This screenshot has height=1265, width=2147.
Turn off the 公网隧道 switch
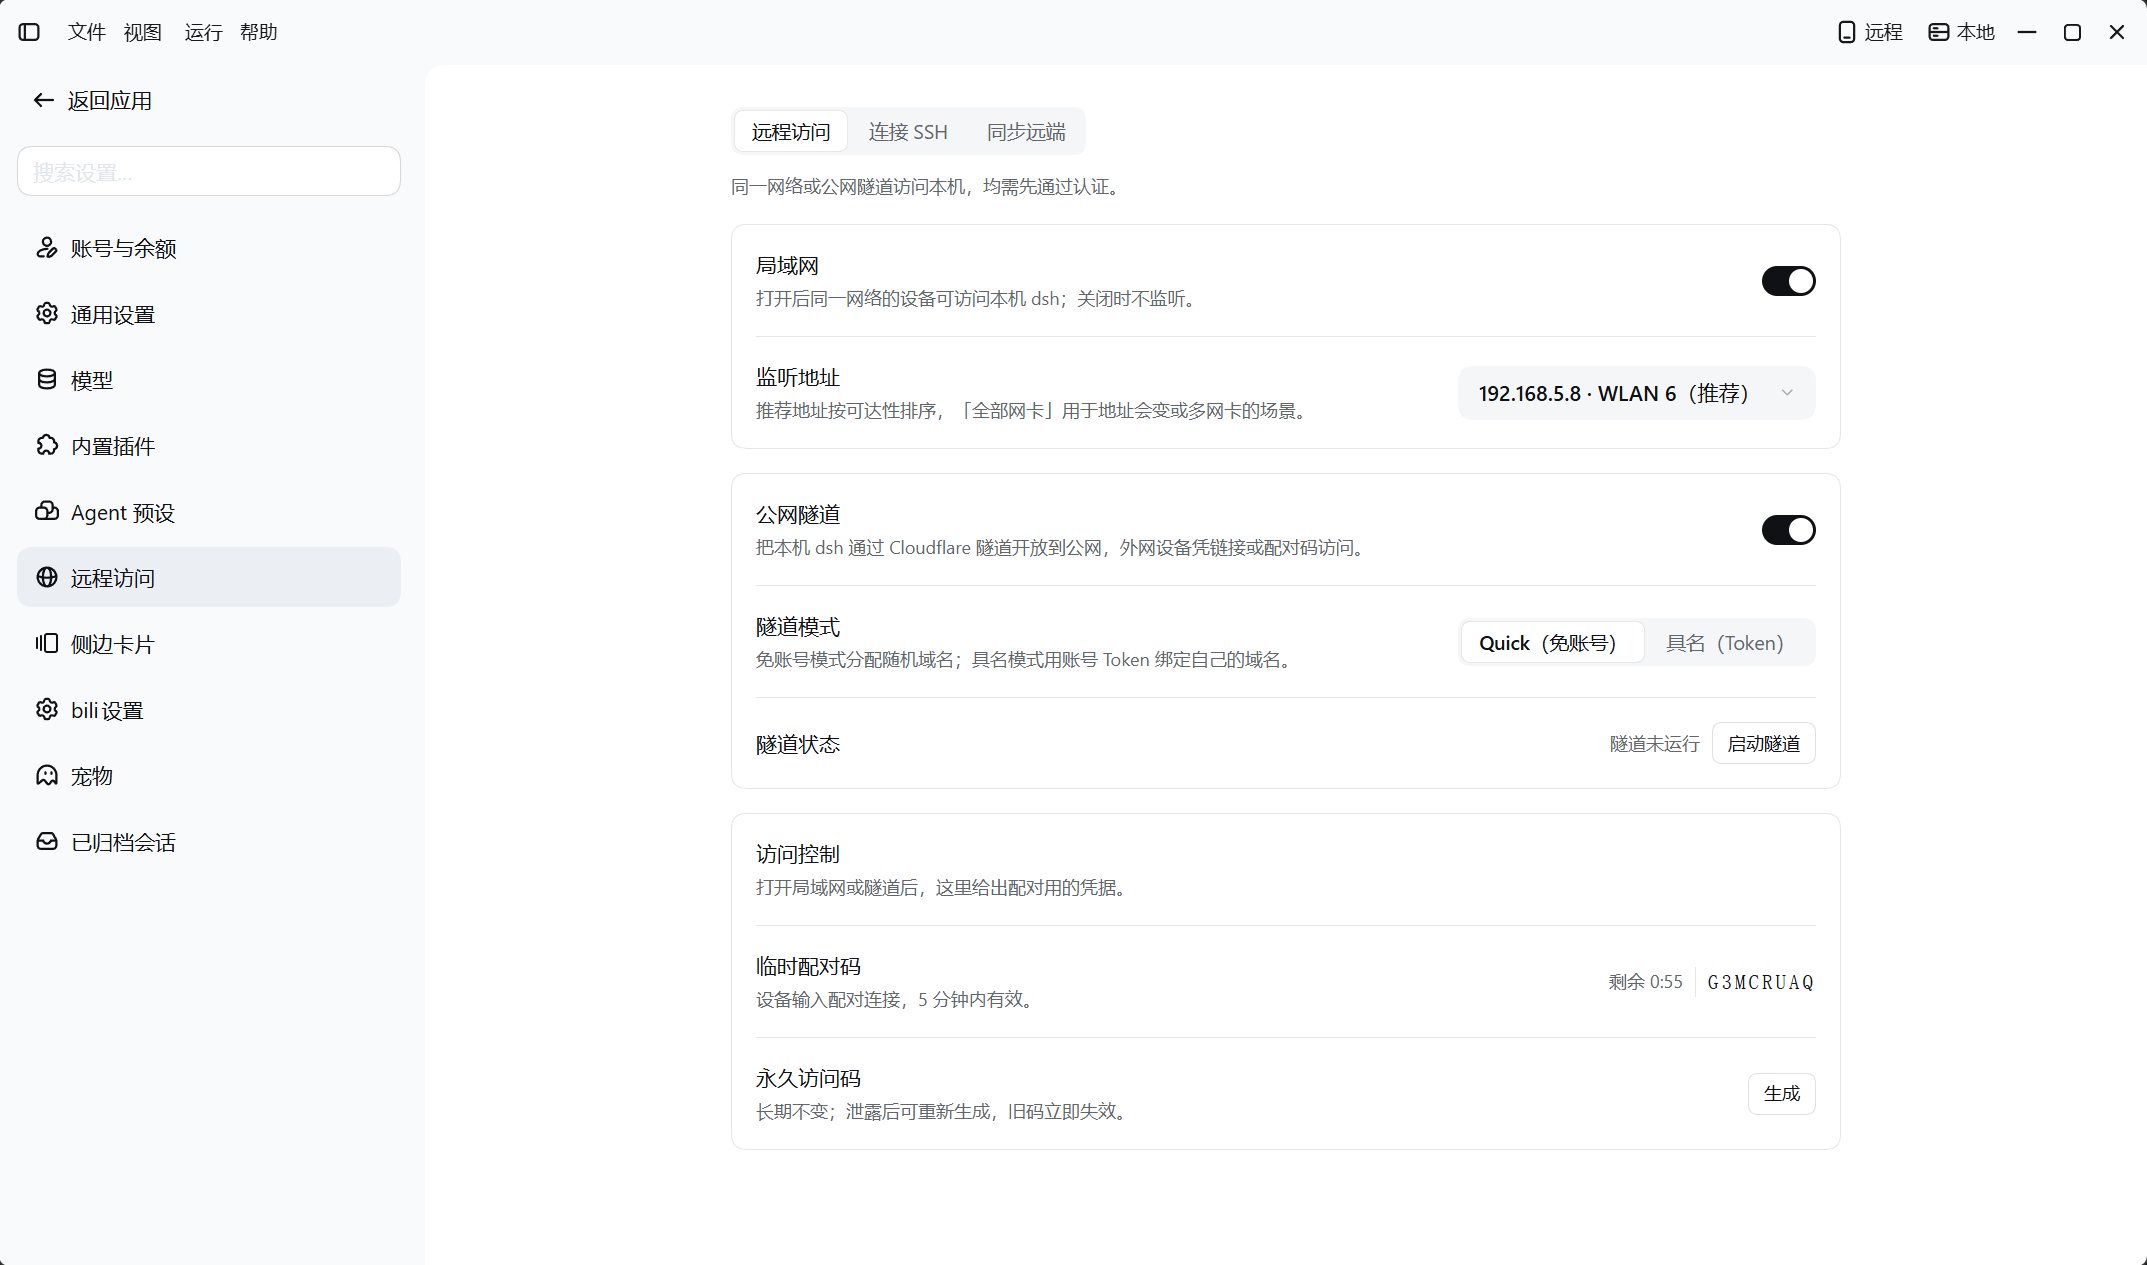click(x=1788, y=530)
